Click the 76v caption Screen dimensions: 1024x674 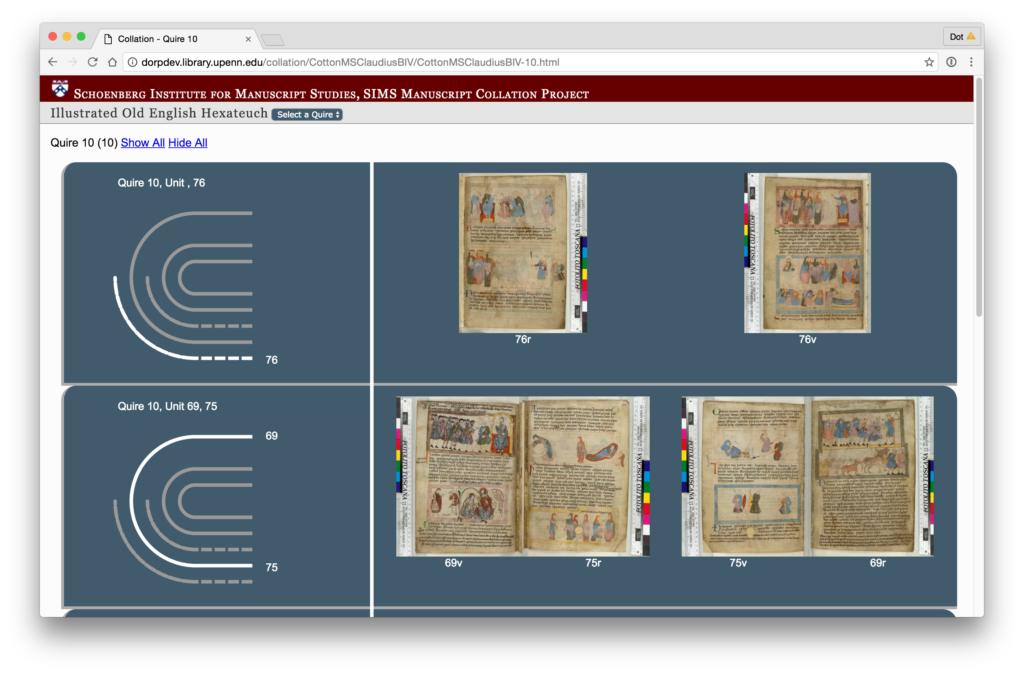tap(807, 340)
